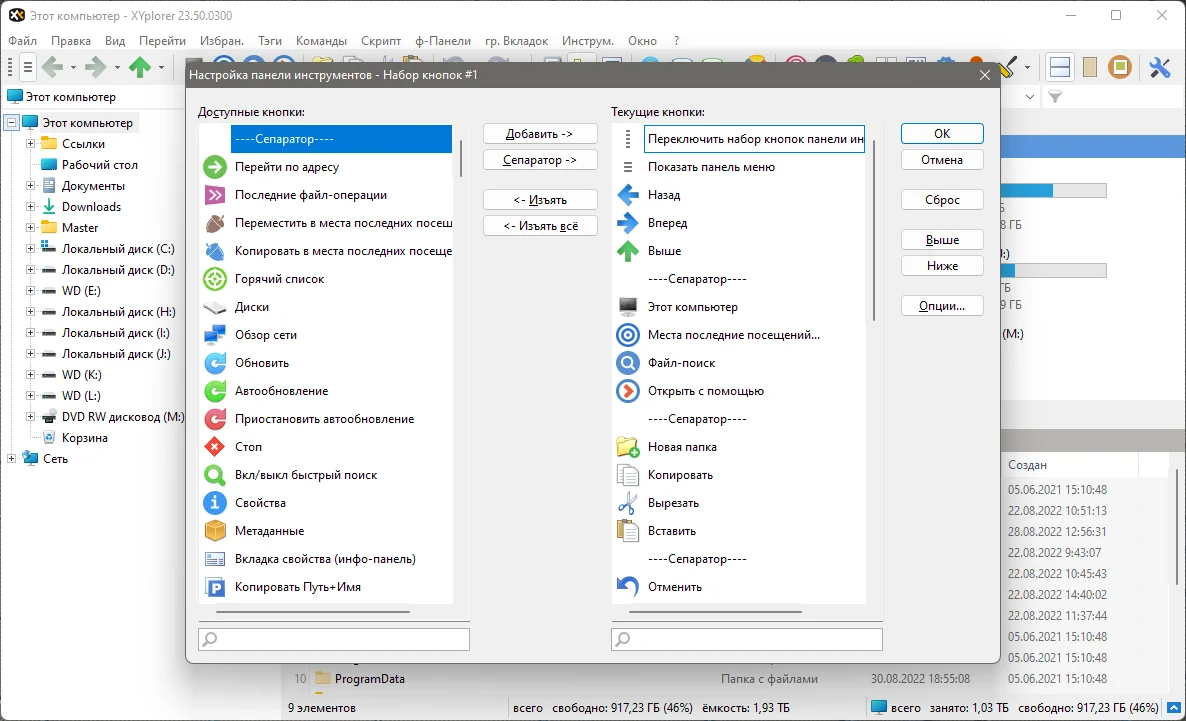Click the 'Добавить ->' button
Image resolution: width=1186 pixels, height=721 pixels.
pos(540,134)
